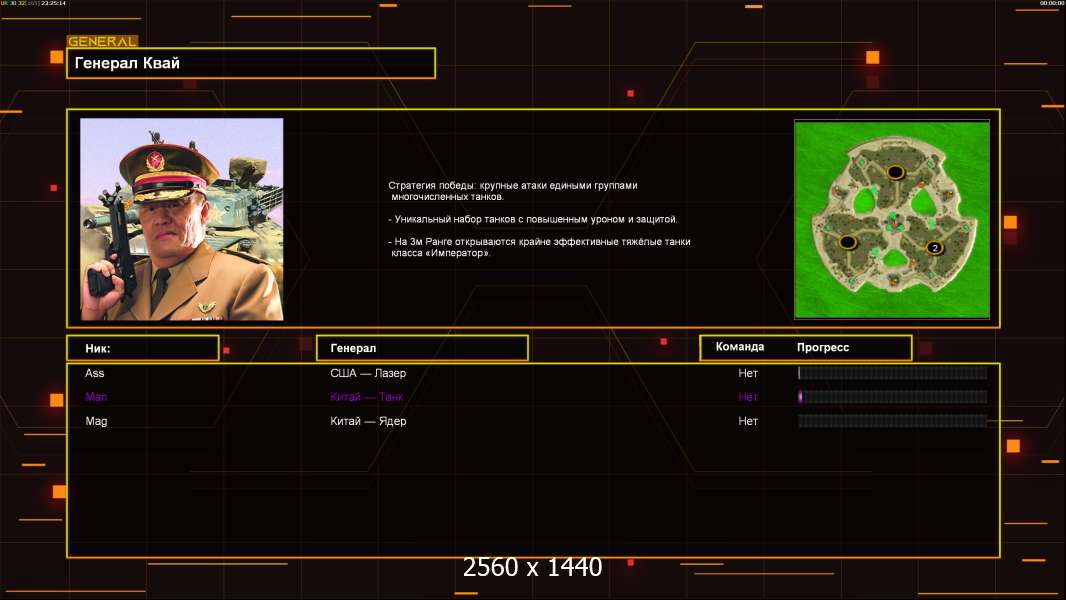Click the strategy description text about tanks
1066x600 pixels.
538,219
